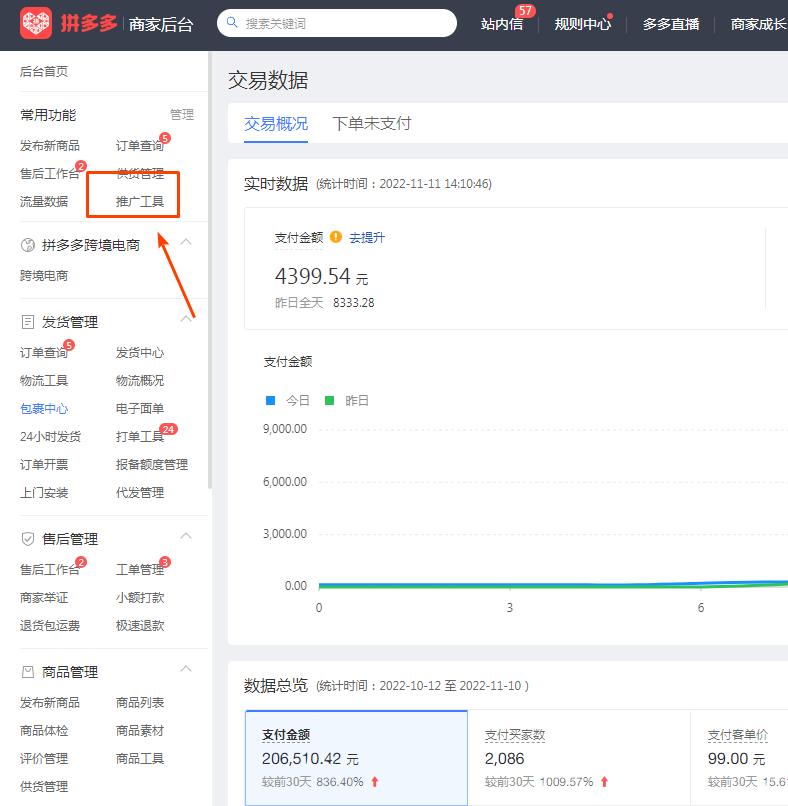Open 物流工具
The width and height of the screenshot is (788, 806).
pyautogui.click(x=44, y=381)
